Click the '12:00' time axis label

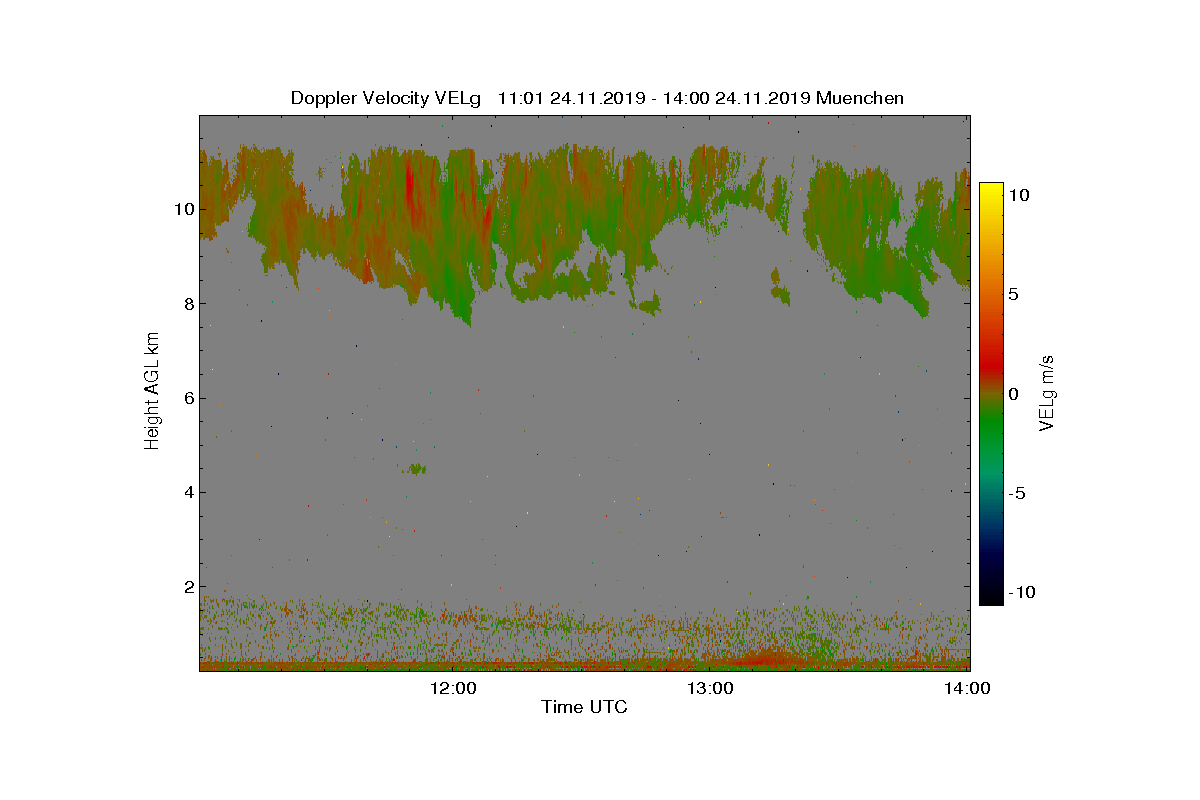[x=454, y=688]
